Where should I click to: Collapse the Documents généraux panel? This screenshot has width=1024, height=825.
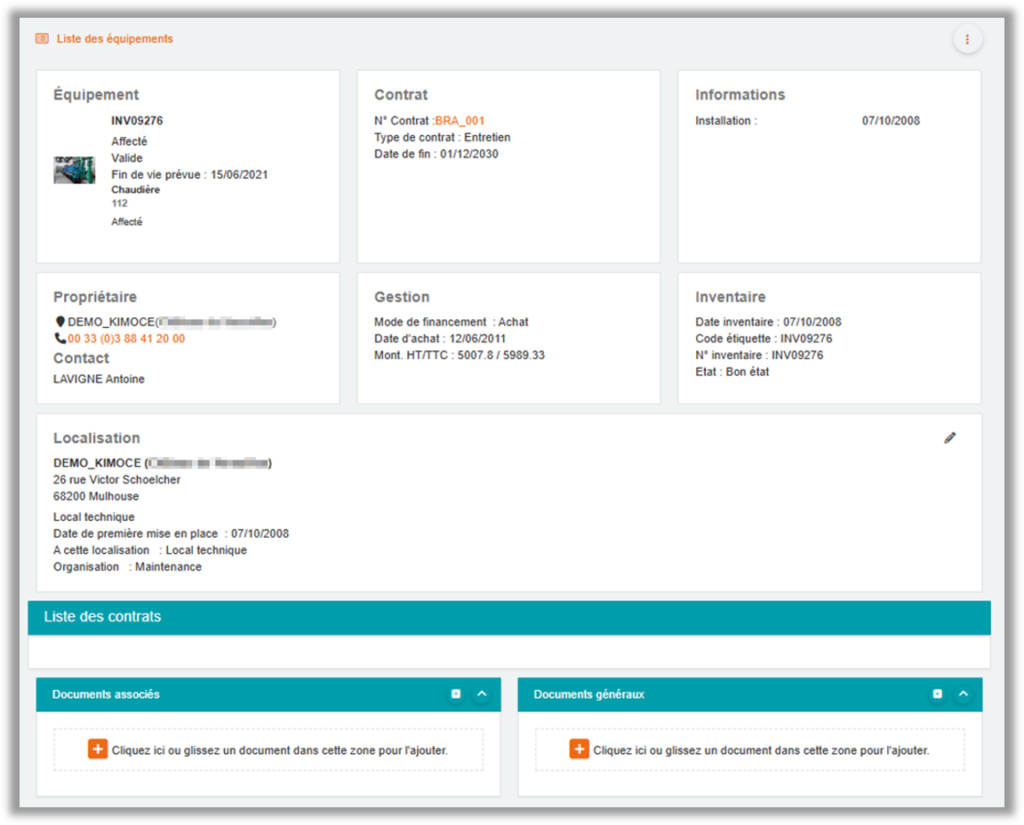963,694
